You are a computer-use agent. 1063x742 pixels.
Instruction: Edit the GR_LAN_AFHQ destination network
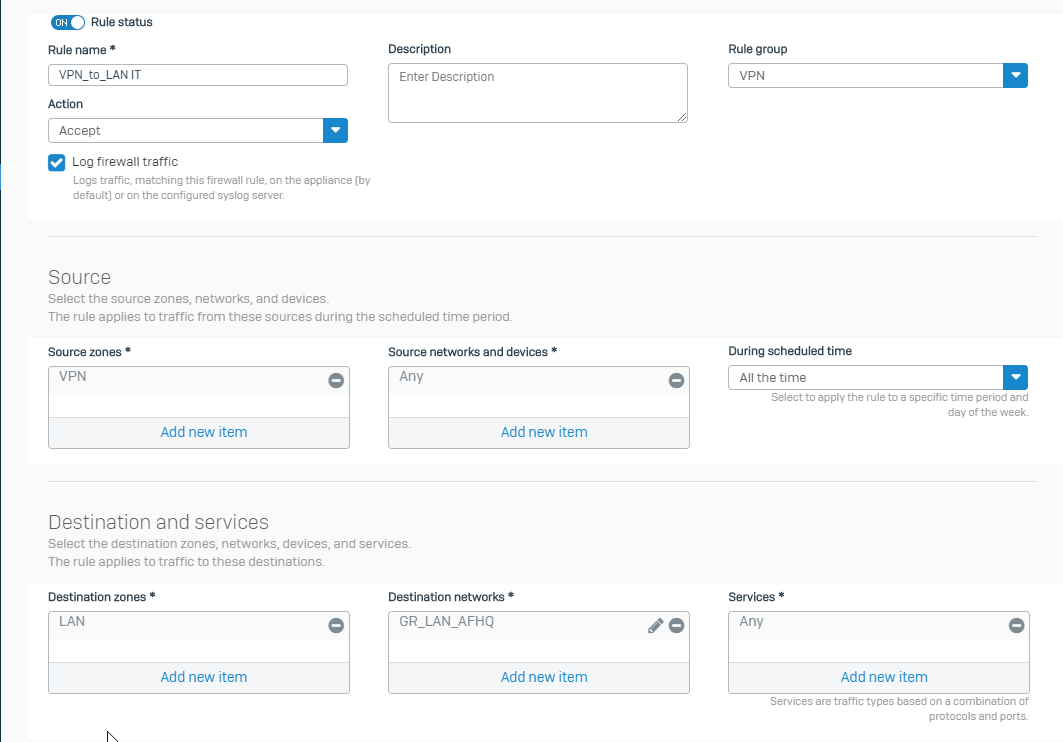(x=655, y=625)
